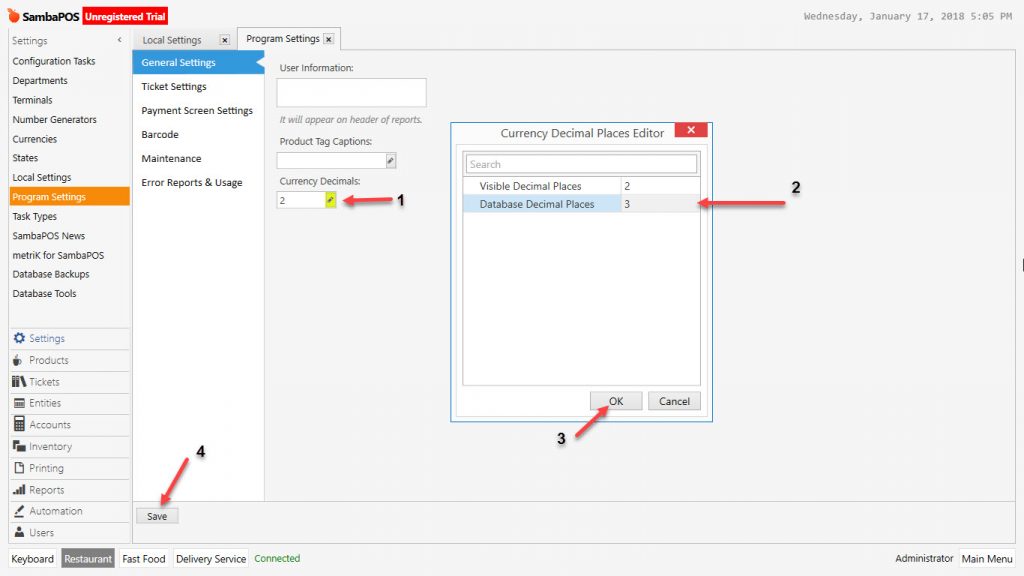This screenshot has height=576, width=1024.
Task: Click the Unregistered Trial badge
Action: pos(125,16)
